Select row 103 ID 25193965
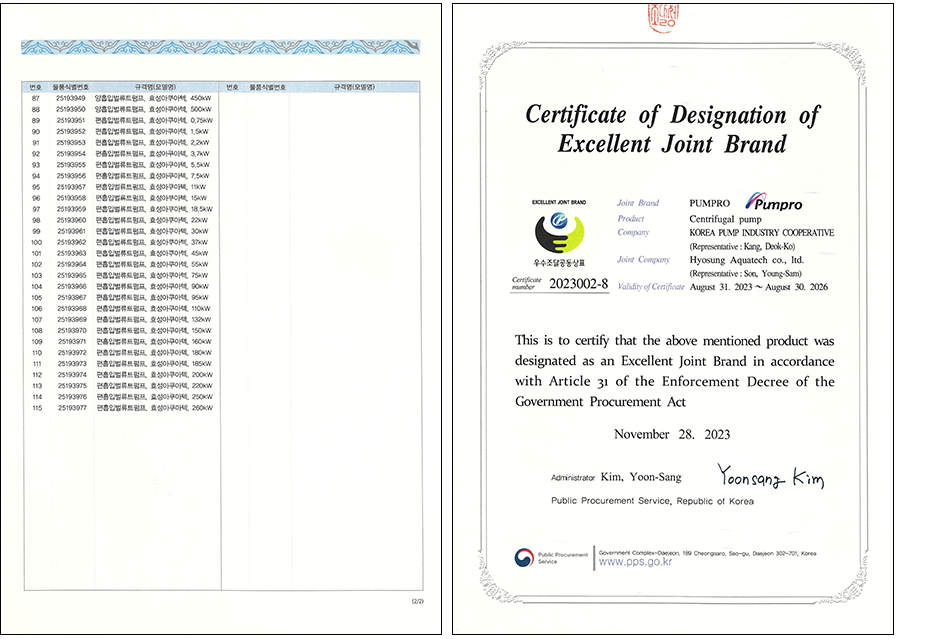Screen dimensions: 936x639 pyautogui.click(x=71, y=275)
